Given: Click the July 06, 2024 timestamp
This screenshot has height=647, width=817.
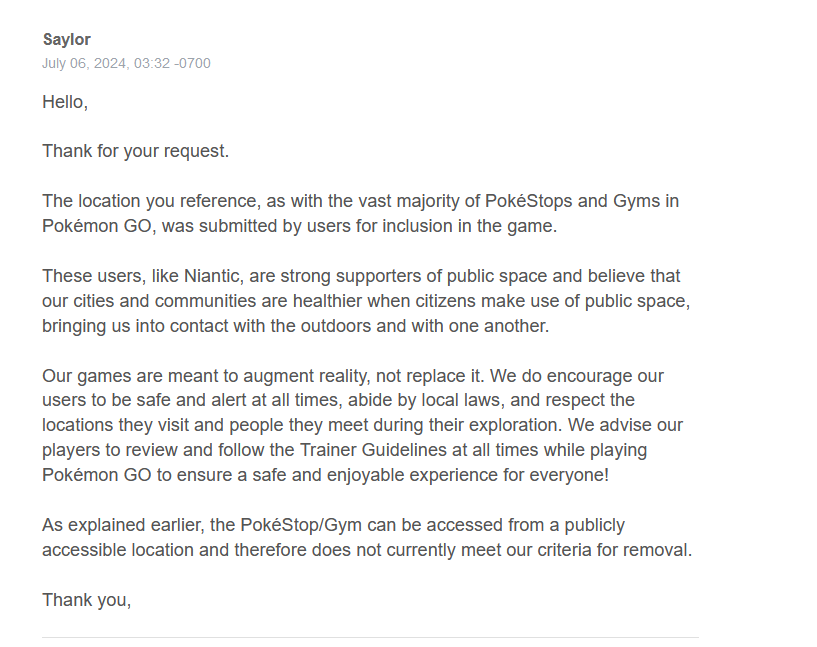Looking at the screenshot, I should pyautogui.click(x=126, y=64).
